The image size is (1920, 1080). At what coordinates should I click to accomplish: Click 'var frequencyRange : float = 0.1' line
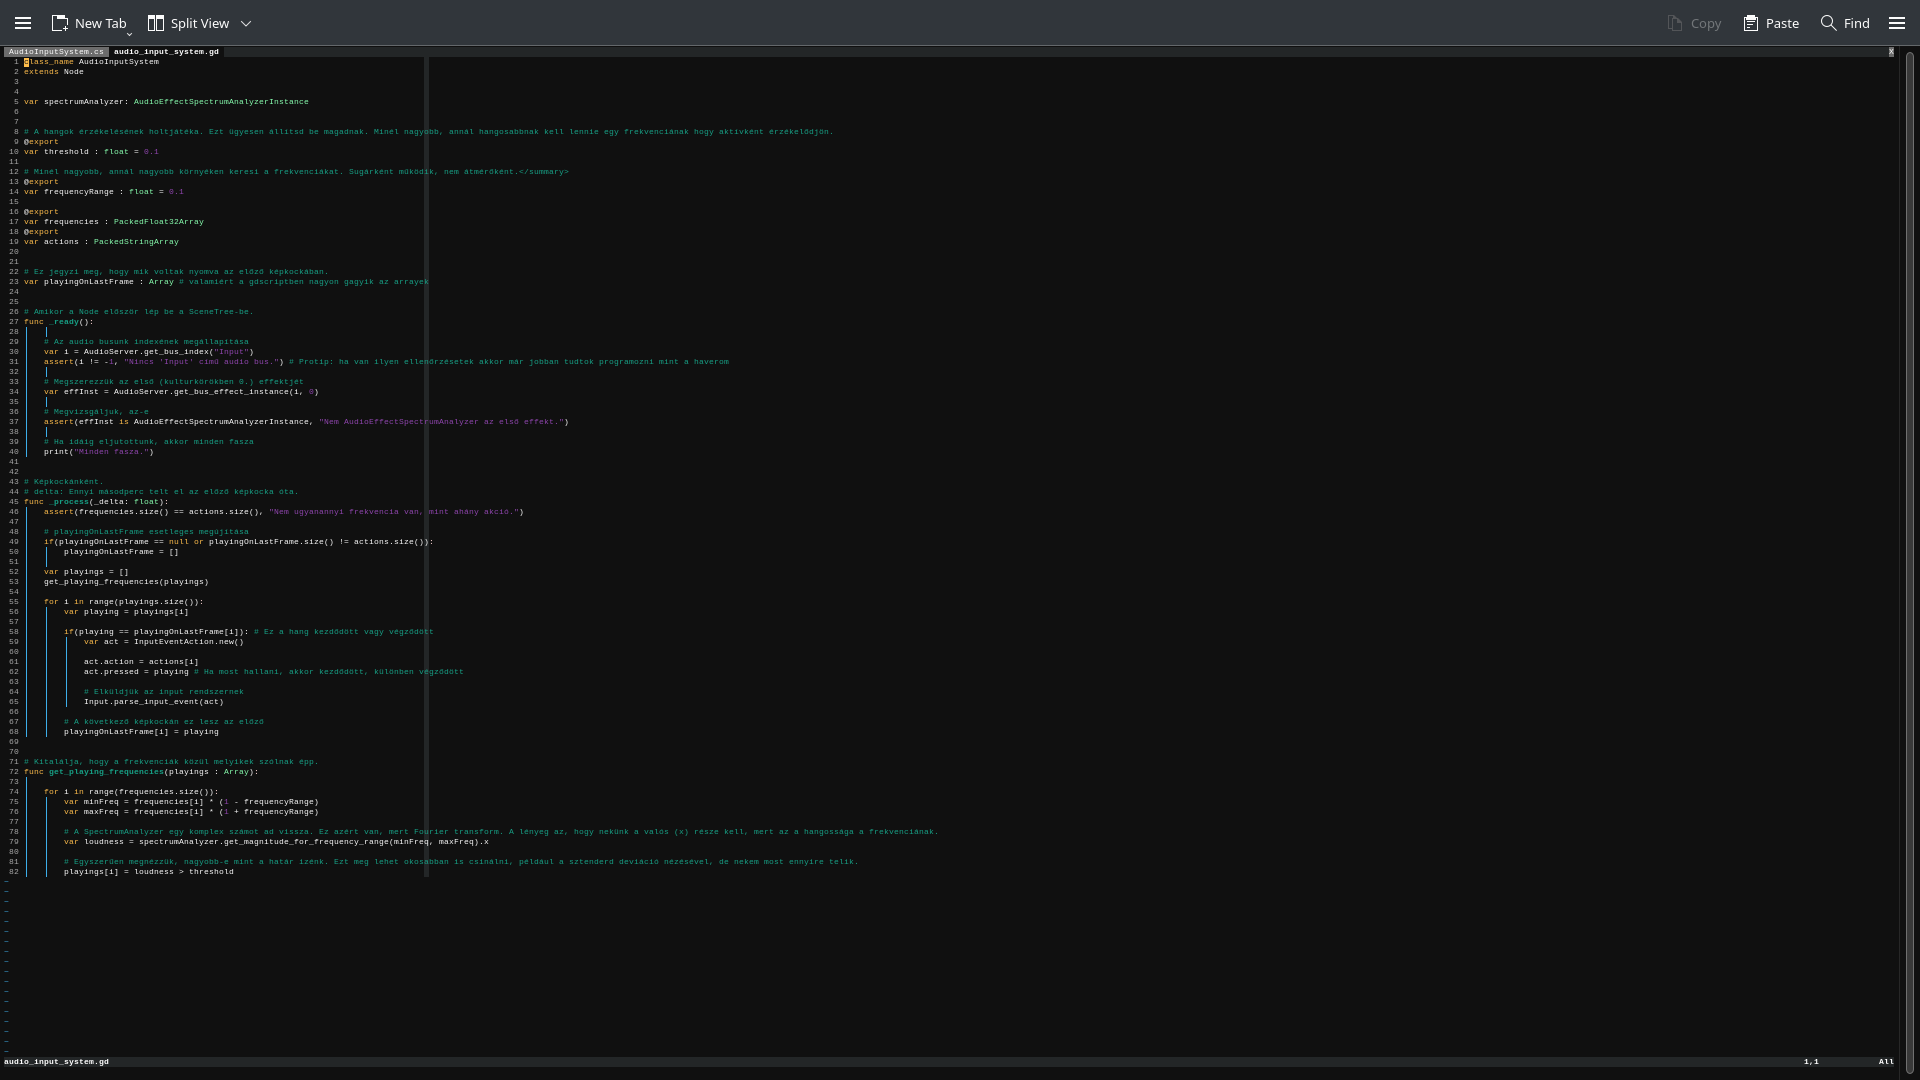104,191
